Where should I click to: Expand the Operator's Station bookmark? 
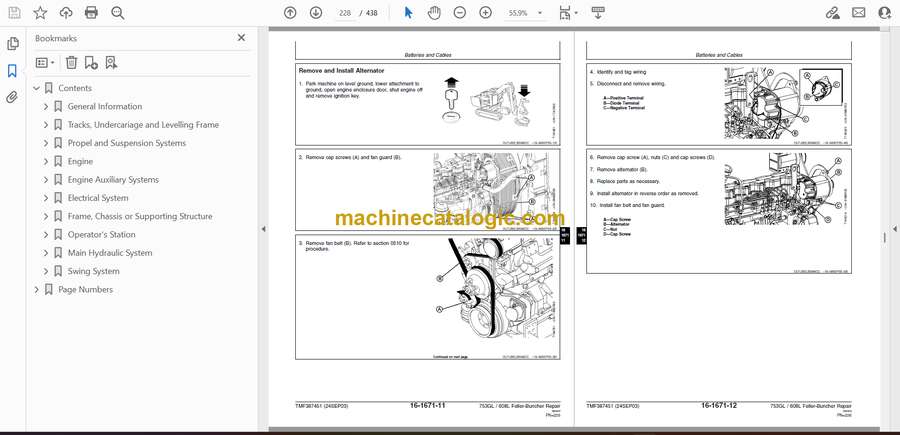46,235
